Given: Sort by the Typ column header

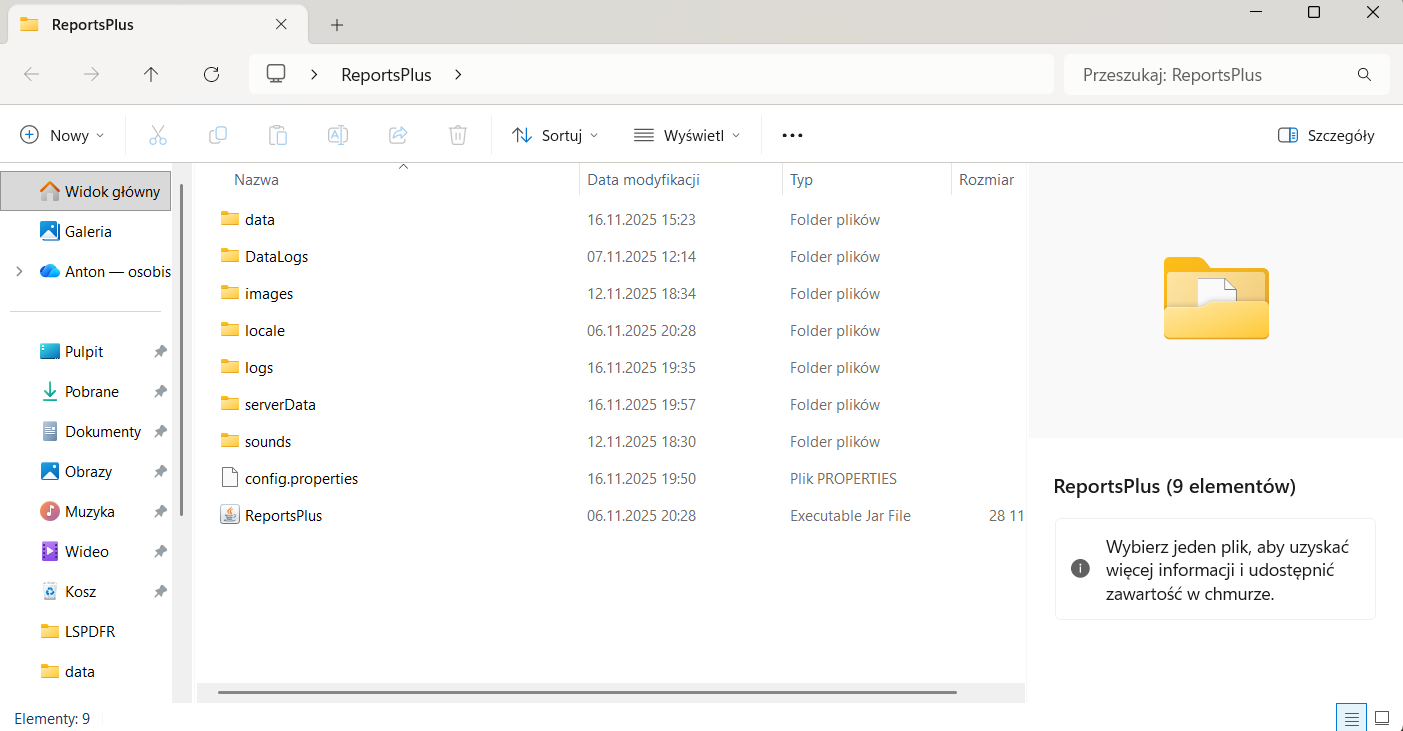Looking at the screenshot, I should click(x=801, y=180).
